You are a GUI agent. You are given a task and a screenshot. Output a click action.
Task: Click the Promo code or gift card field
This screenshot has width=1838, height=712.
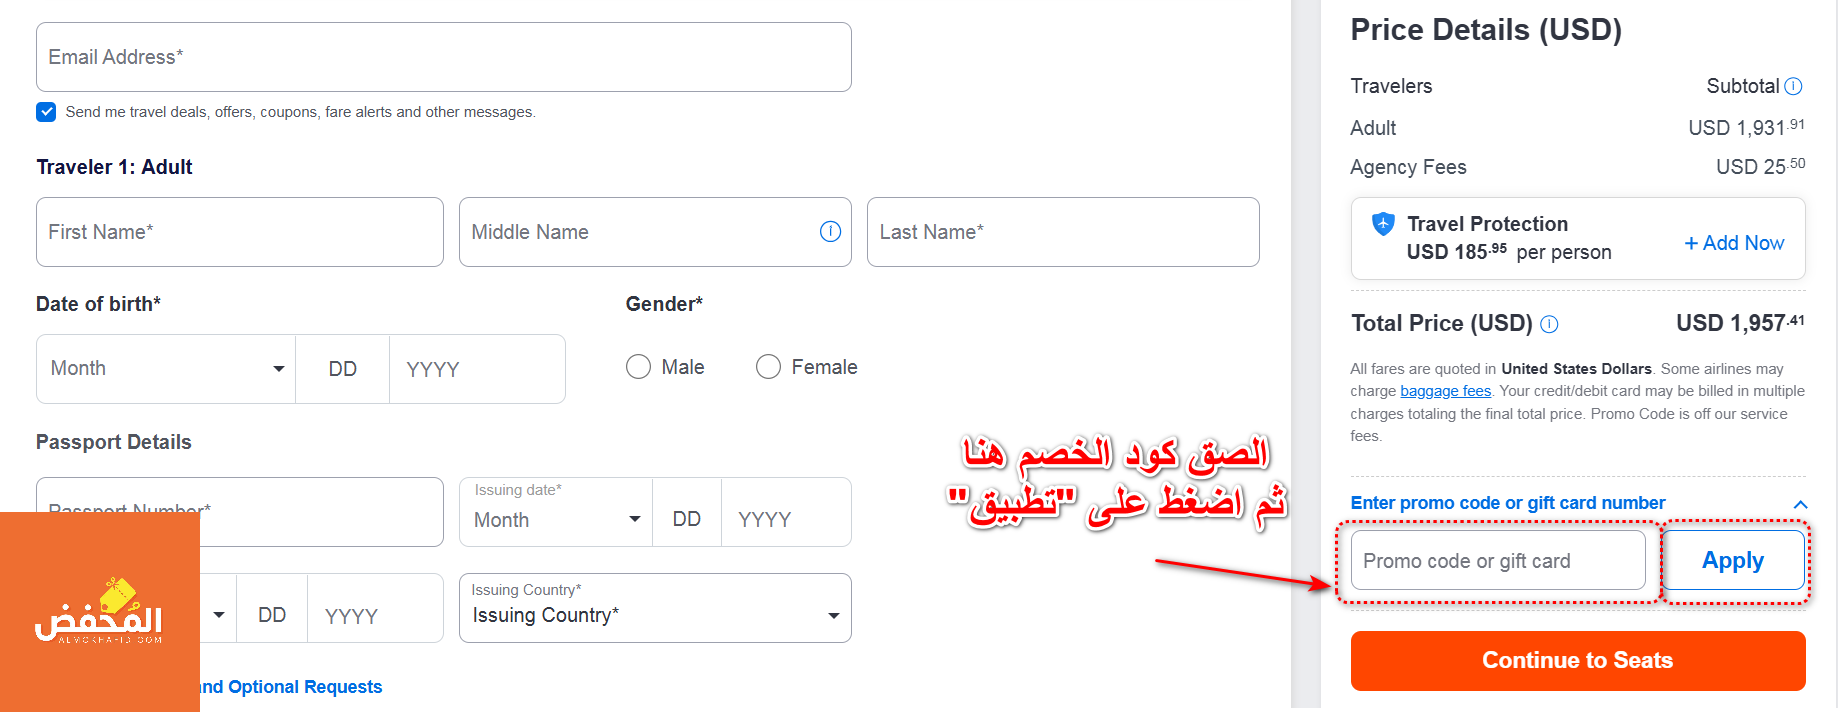pos(1498,561)
